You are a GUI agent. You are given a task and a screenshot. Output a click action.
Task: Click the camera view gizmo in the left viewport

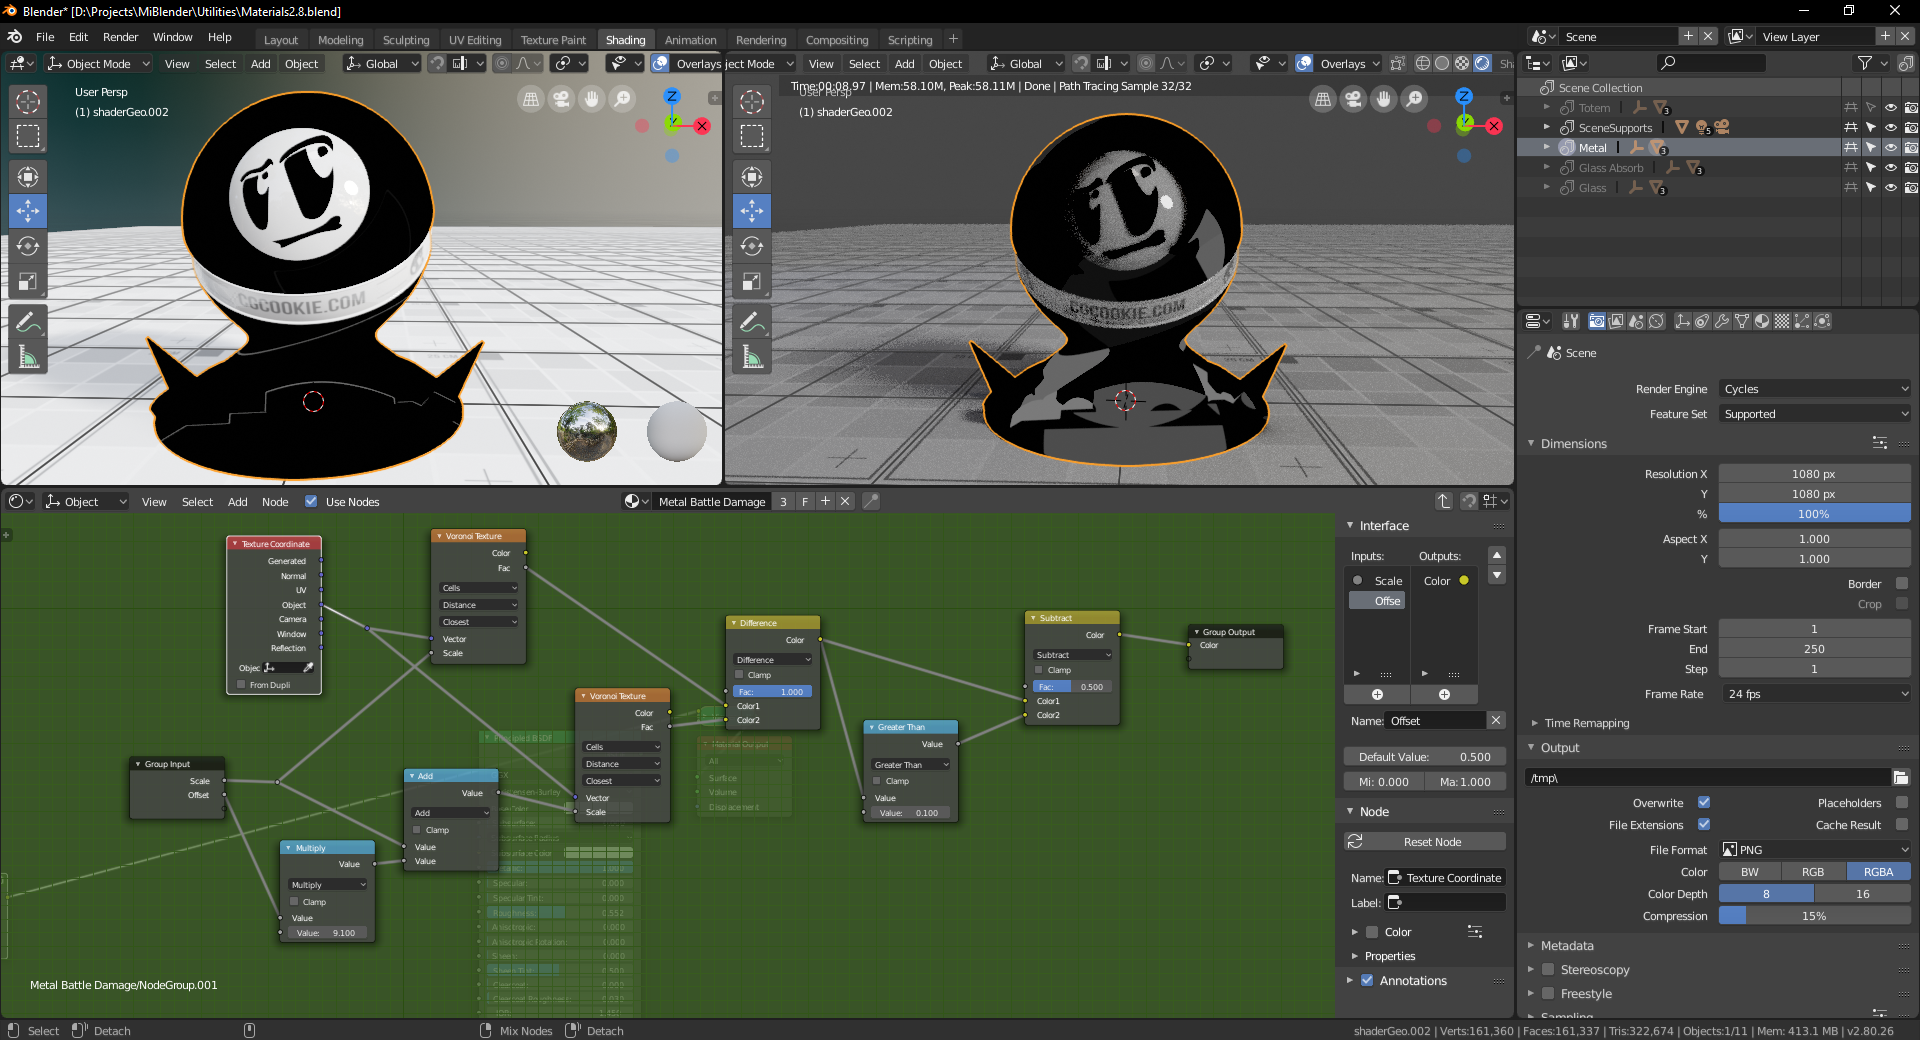tap(561, 99)
